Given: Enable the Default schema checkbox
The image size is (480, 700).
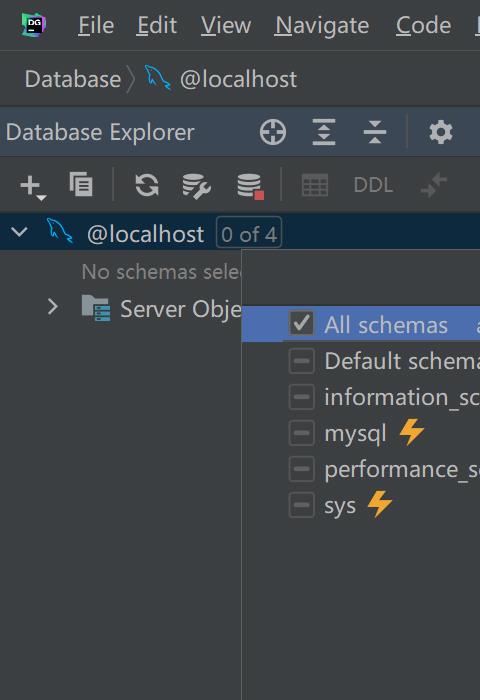Looking at the screenshot, I should pyautogui.click(x=301, y=360).
